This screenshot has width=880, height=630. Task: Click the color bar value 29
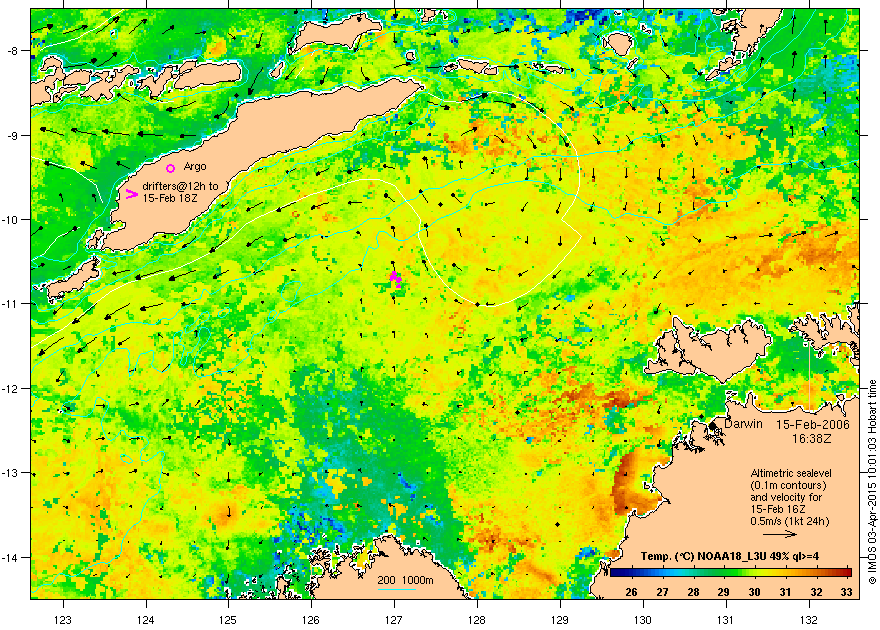[x=723, y=592]
